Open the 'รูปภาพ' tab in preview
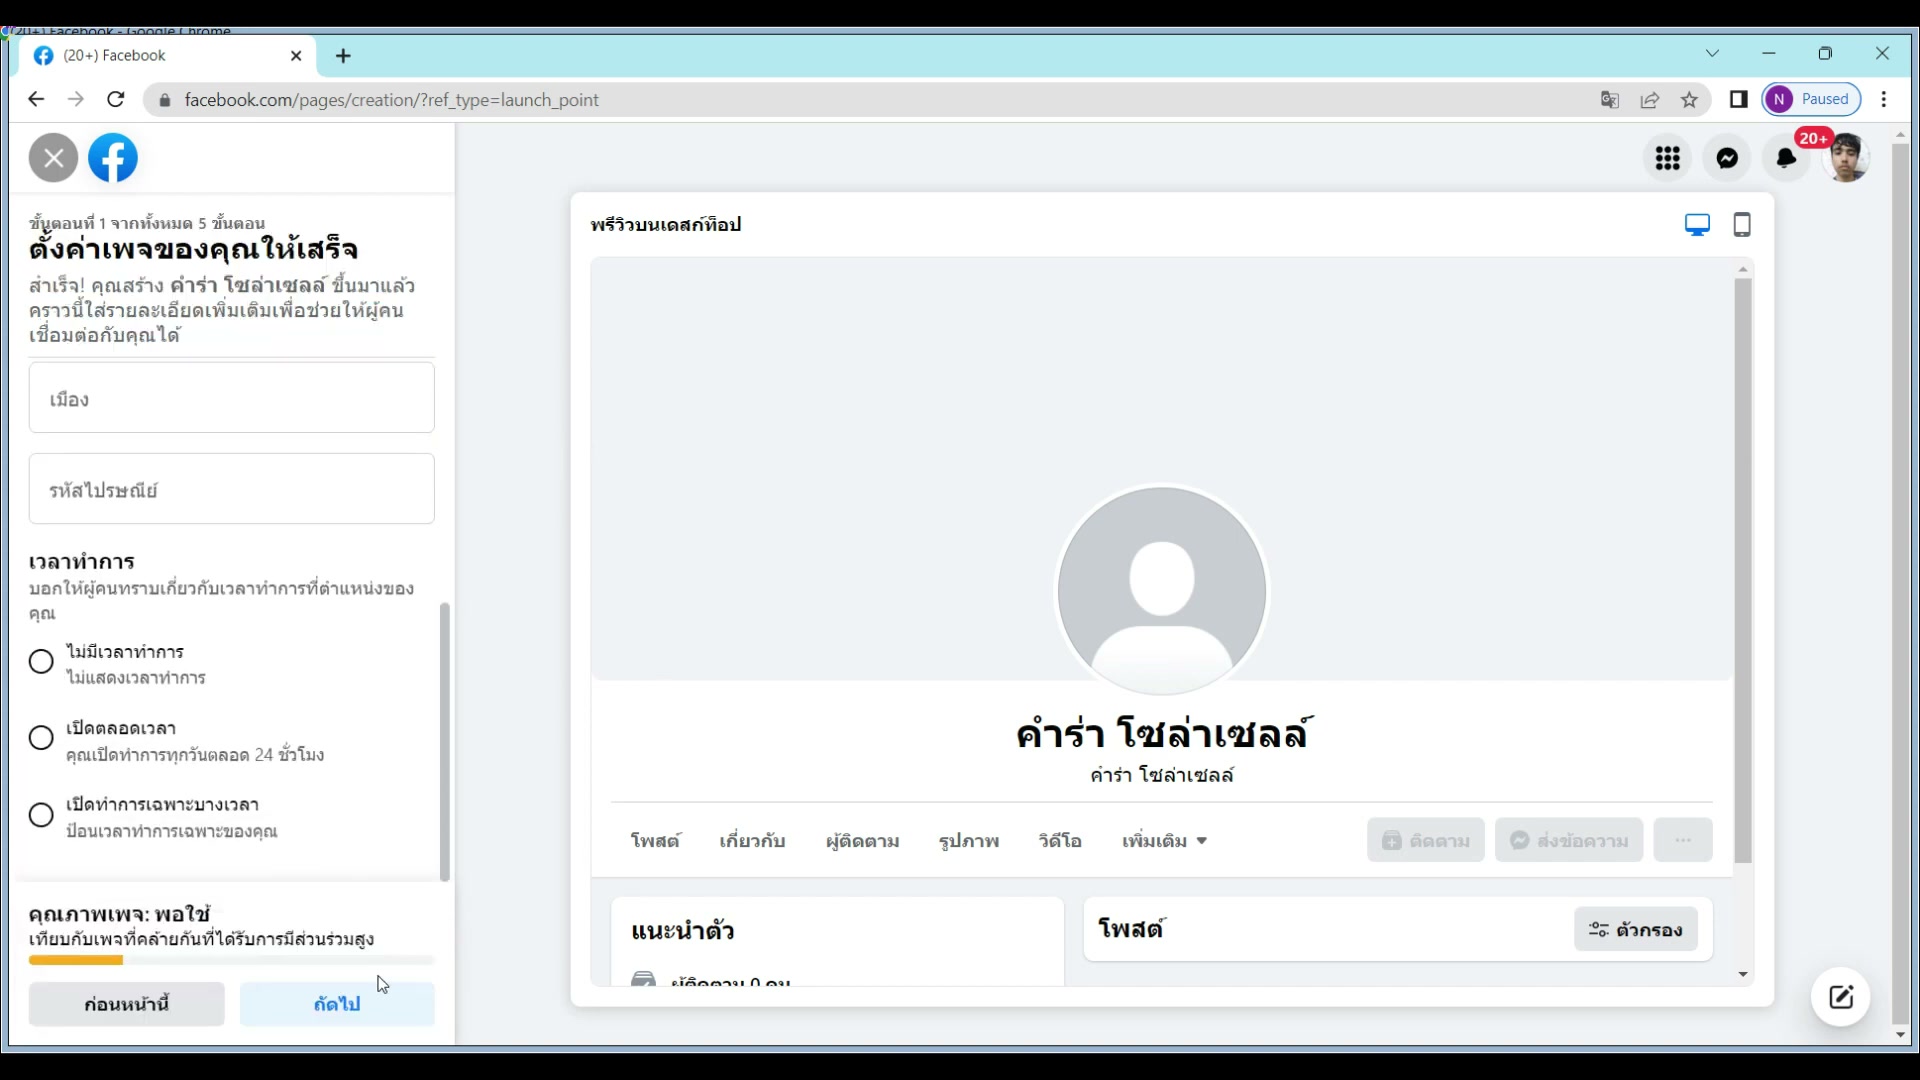1920x1080 pixels. (x=968, y=841)
